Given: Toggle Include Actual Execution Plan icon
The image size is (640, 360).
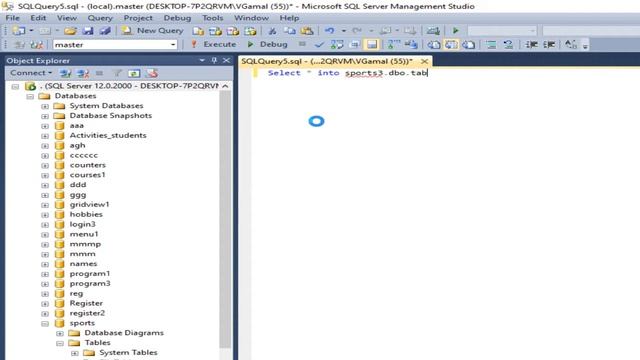Looking at the screenshot, I should pos(394,44).
